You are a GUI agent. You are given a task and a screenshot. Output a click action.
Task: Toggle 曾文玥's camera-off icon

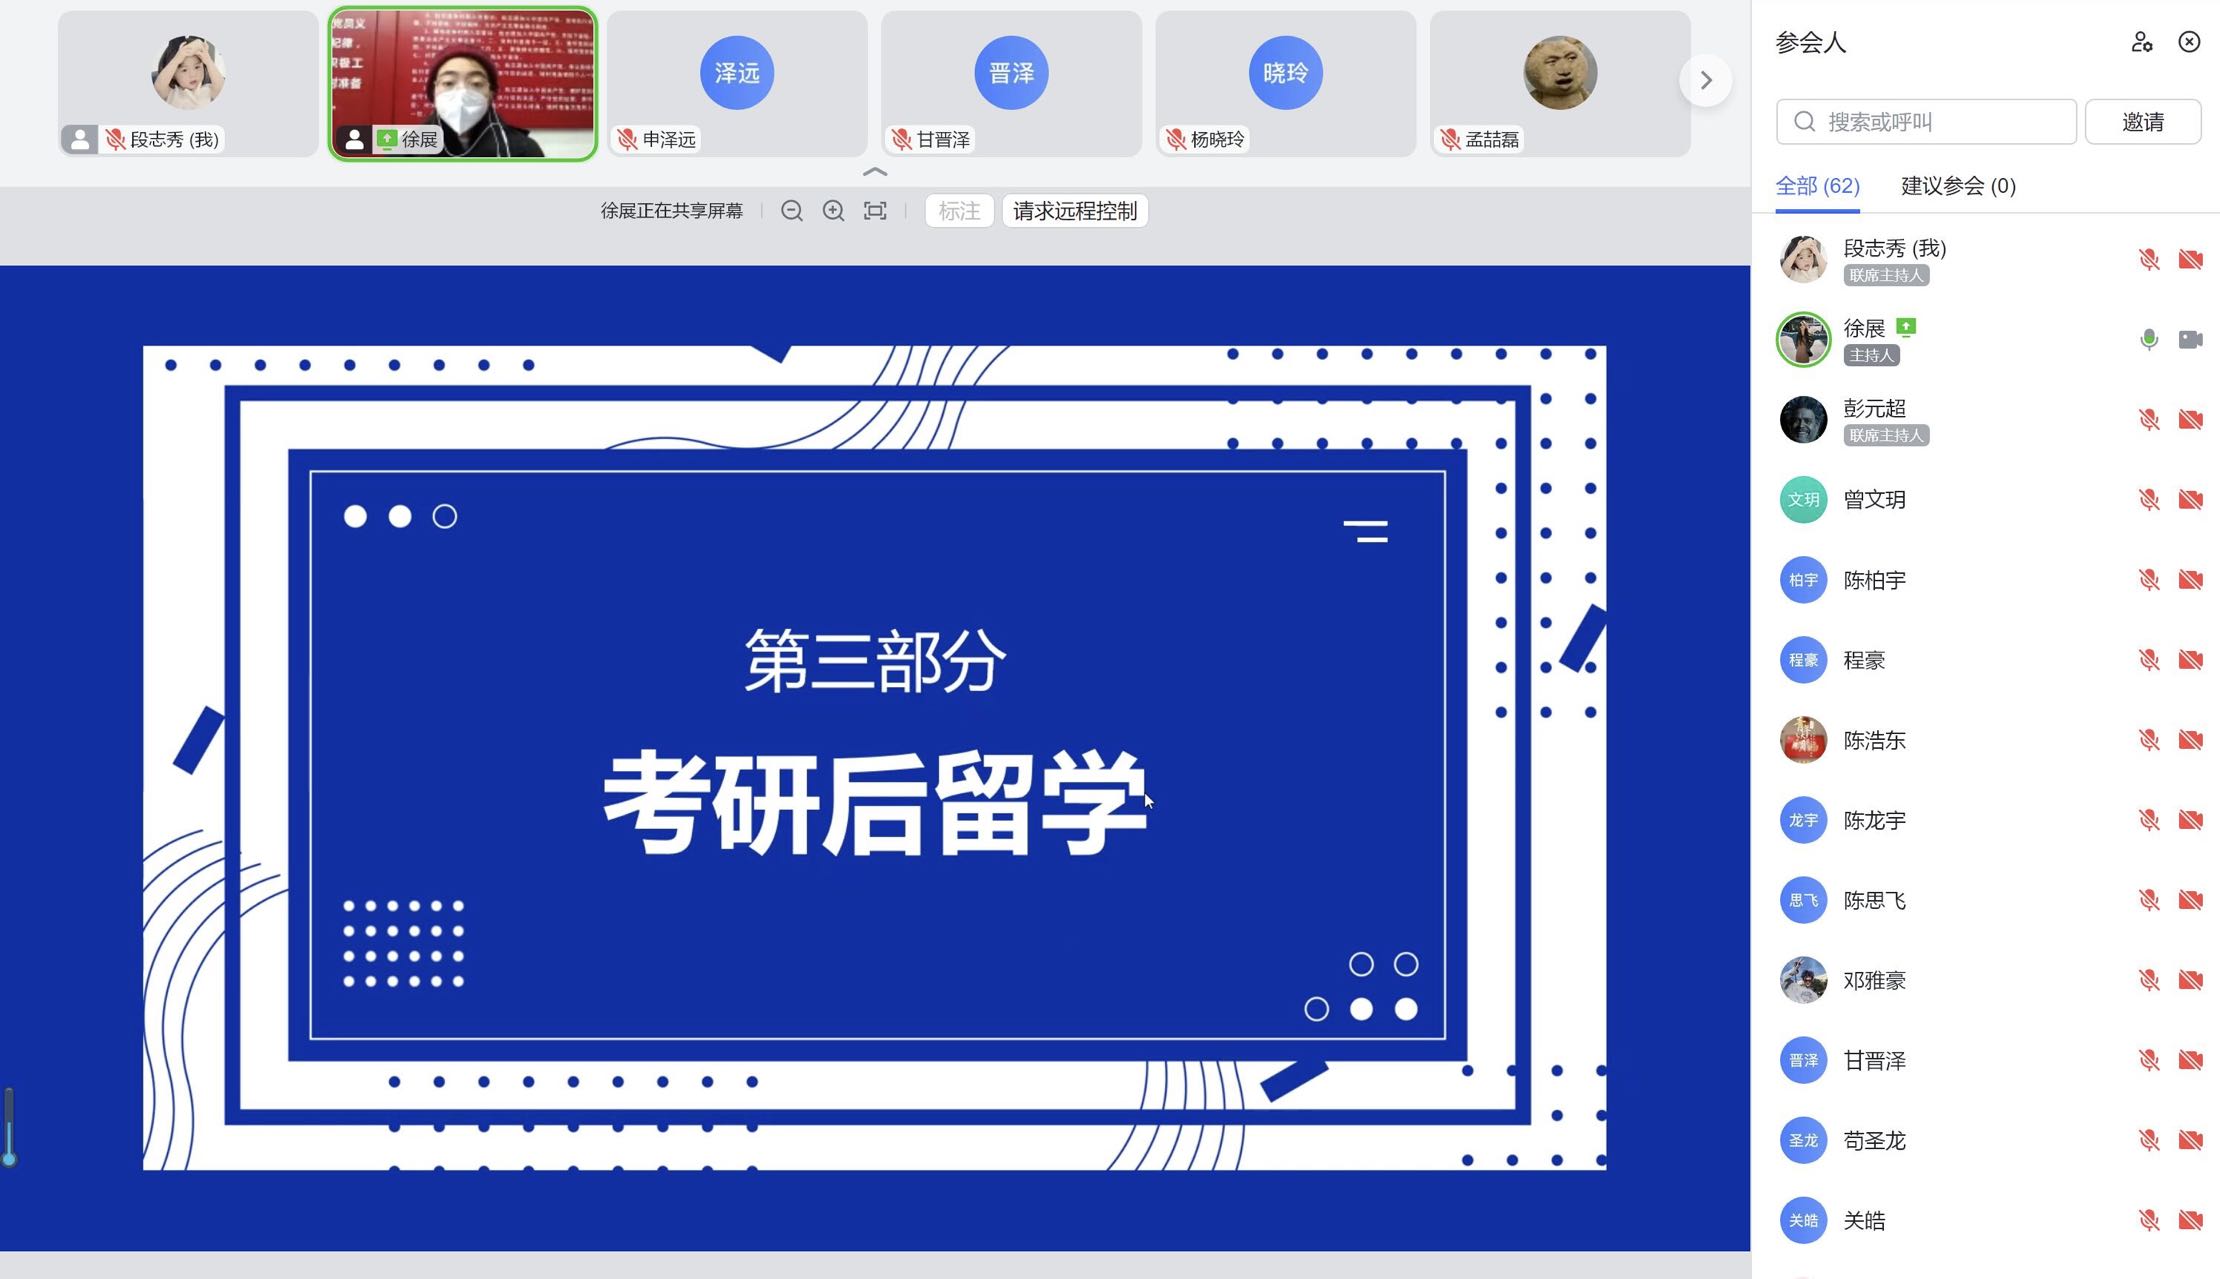[2190, 500]
